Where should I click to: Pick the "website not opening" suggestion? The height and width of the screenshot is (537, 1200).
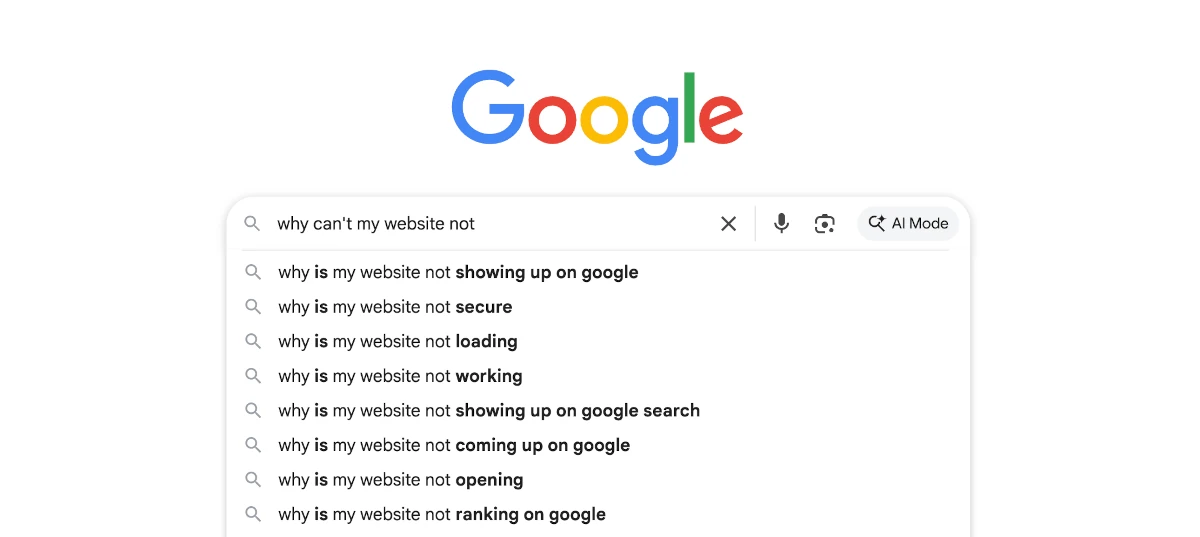[401, 480]
